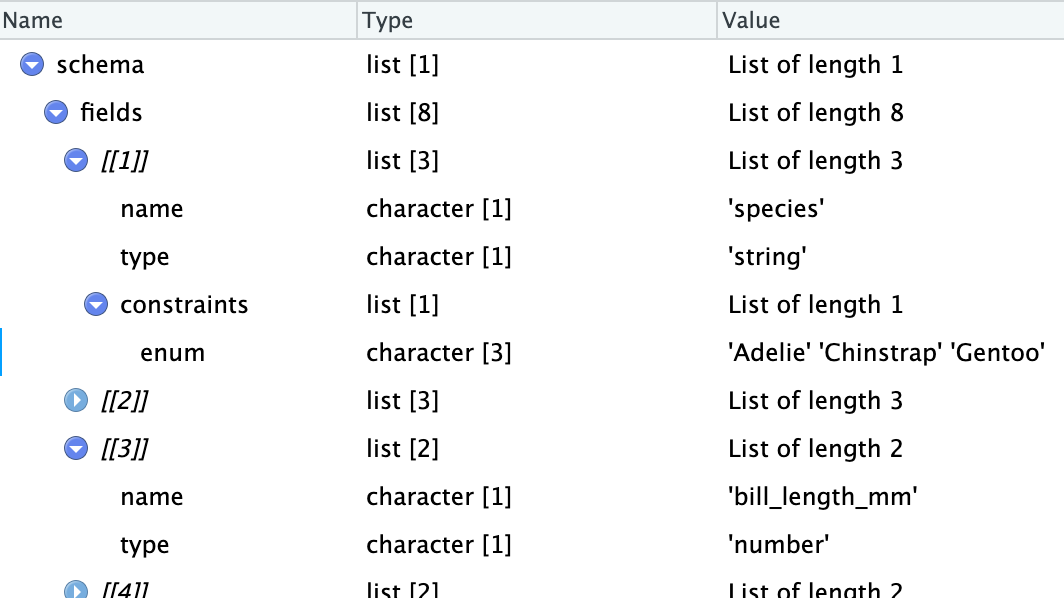Select the [[1]] row label
This screenshot has width=1064, height=598.
pos(124,161)
